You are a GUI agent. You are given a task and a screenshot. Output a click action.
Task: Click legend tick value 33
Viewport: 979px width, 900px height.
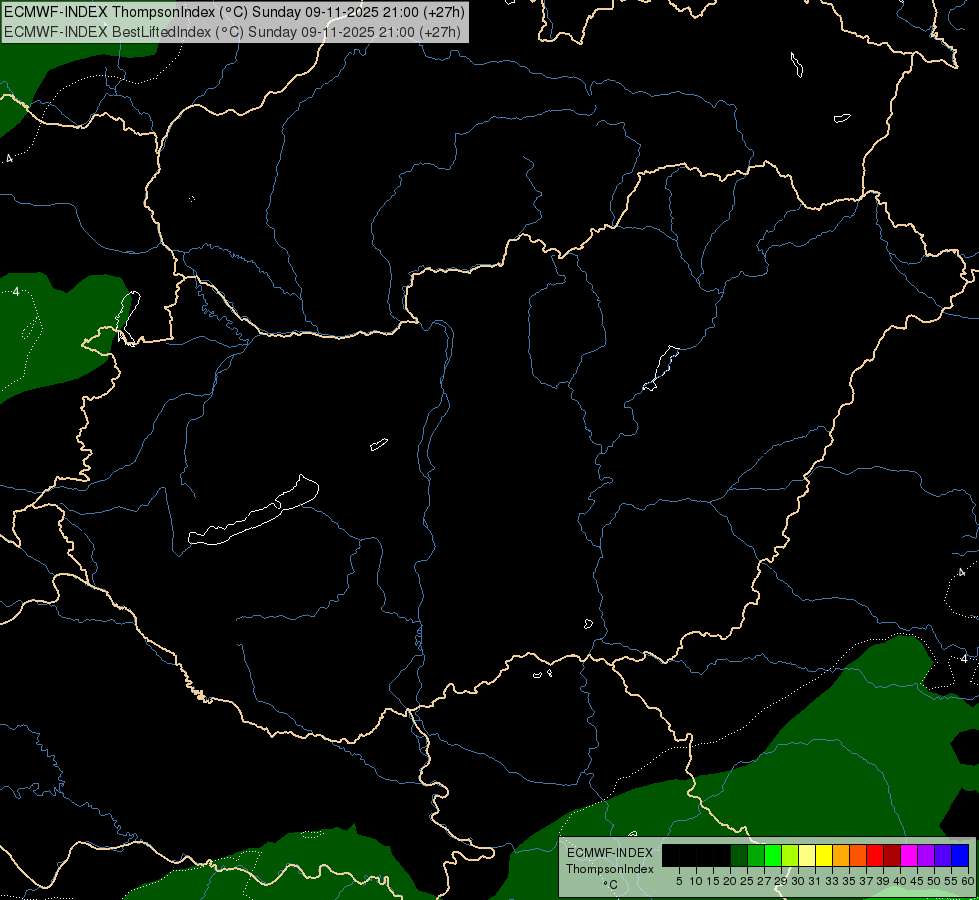[832, 881]
